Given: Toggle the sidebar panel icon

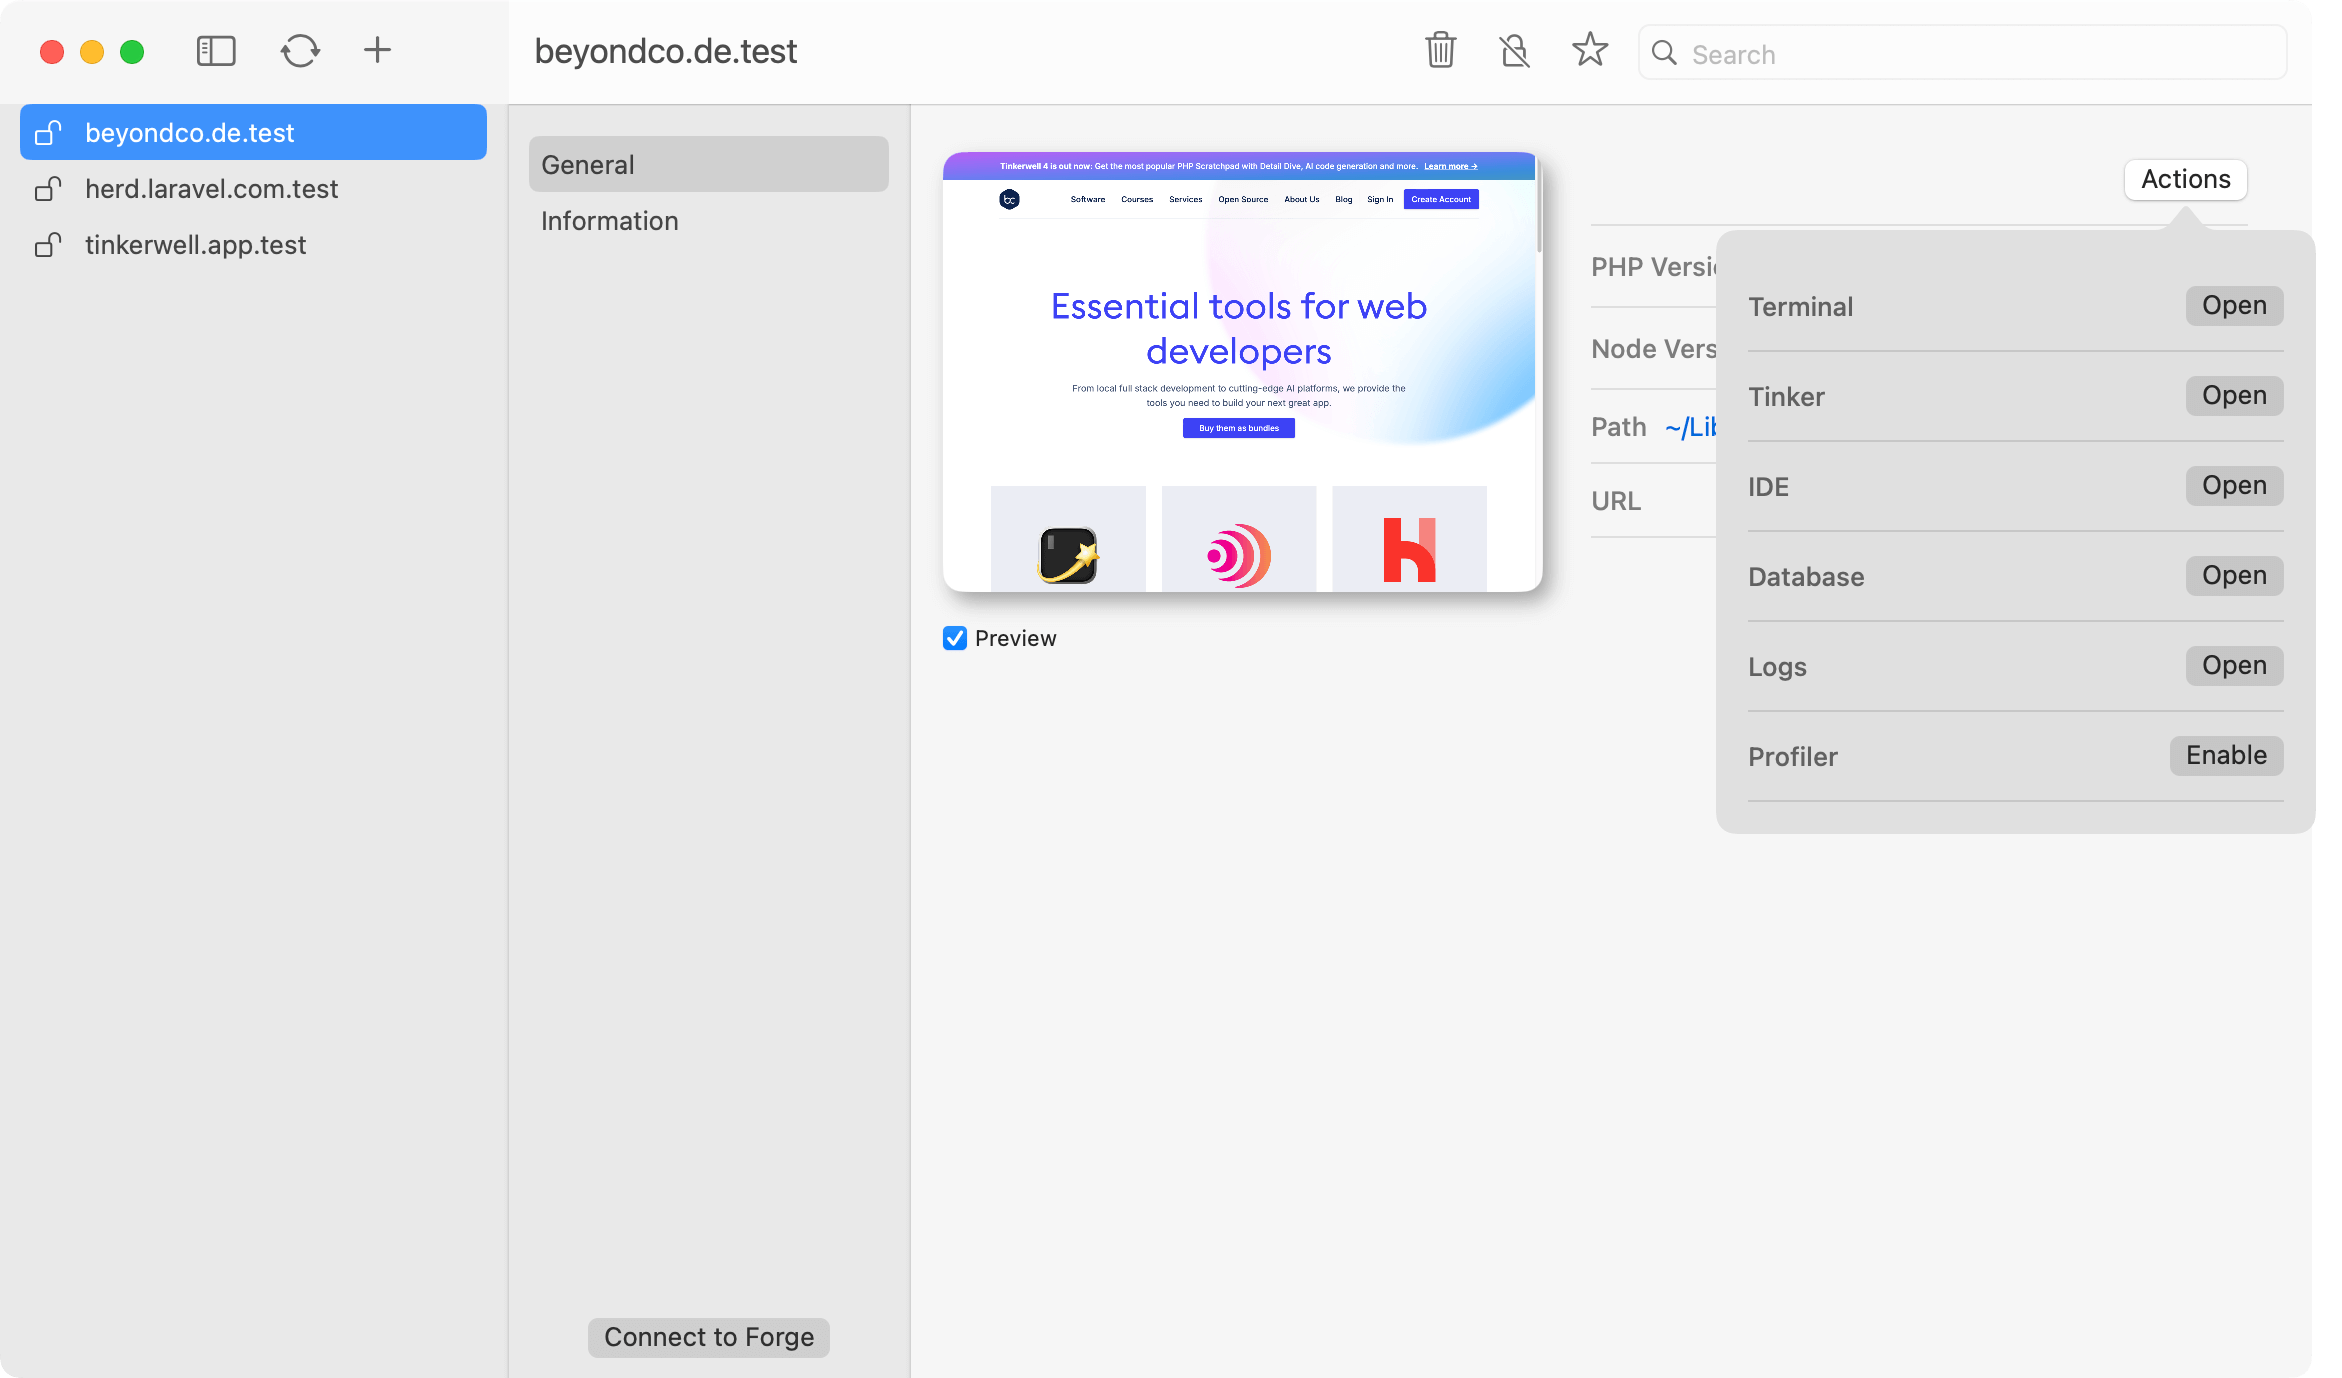Looking at the screenshot, I should 216,51.
